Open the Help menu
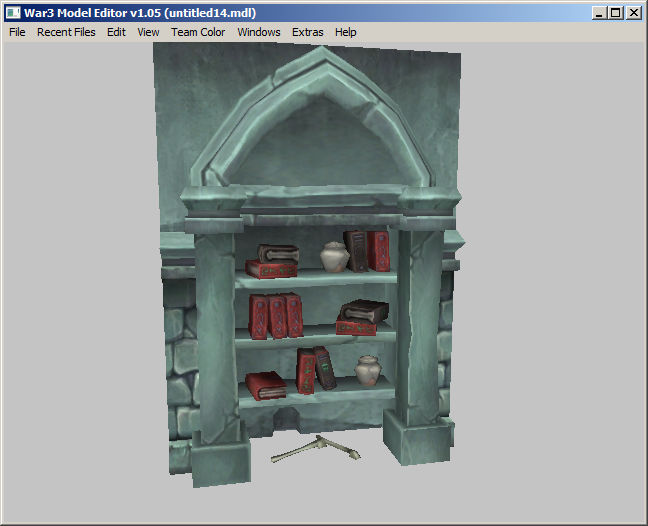Screen dimensions: 648x526 coord(345,32)
